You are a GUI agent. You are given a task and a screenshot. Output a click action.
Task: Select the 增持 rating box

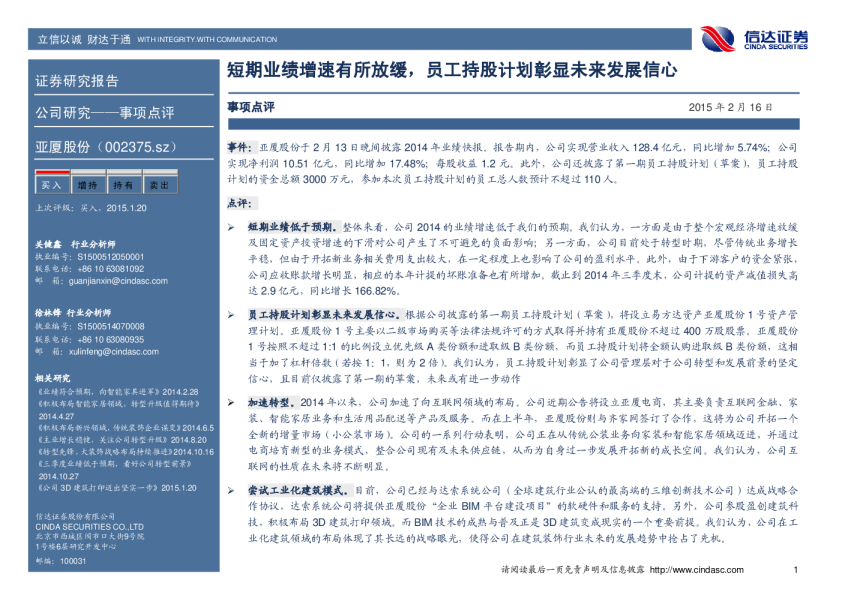pos(87,185)
